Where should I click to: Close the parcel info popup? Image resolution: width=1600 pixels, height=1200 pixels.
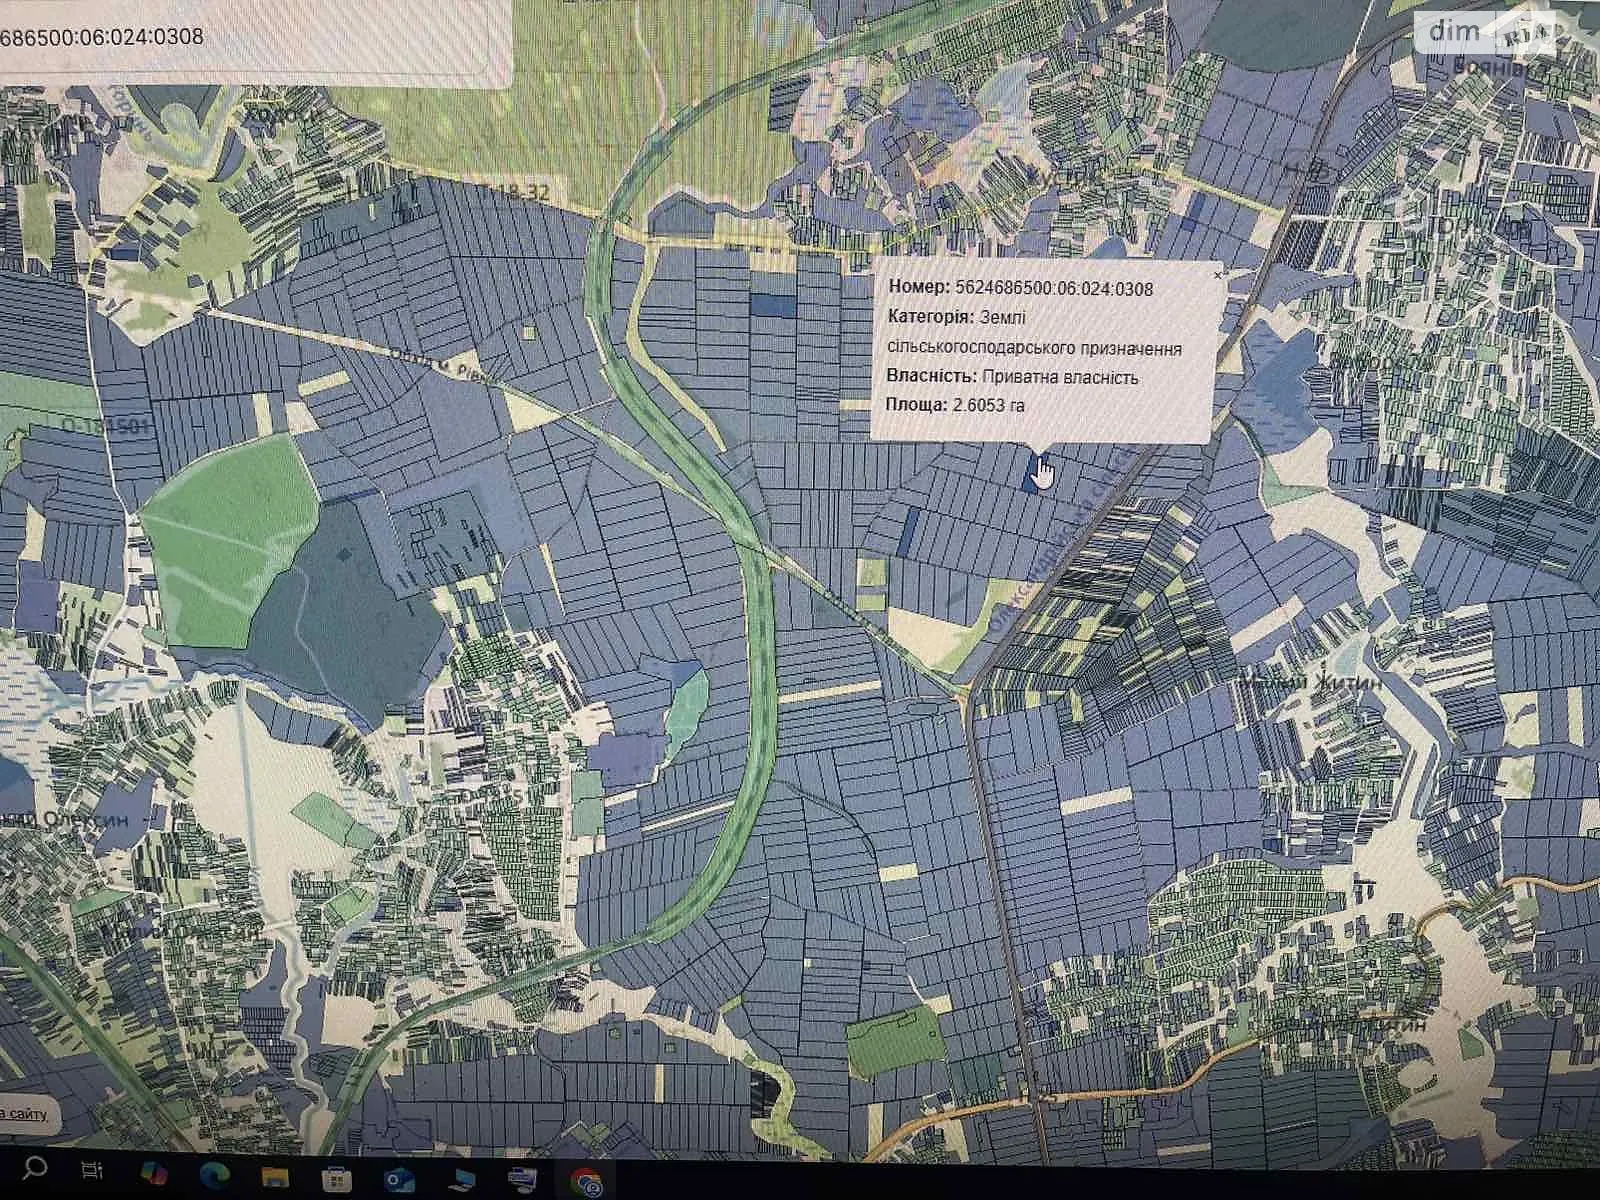1217,273
